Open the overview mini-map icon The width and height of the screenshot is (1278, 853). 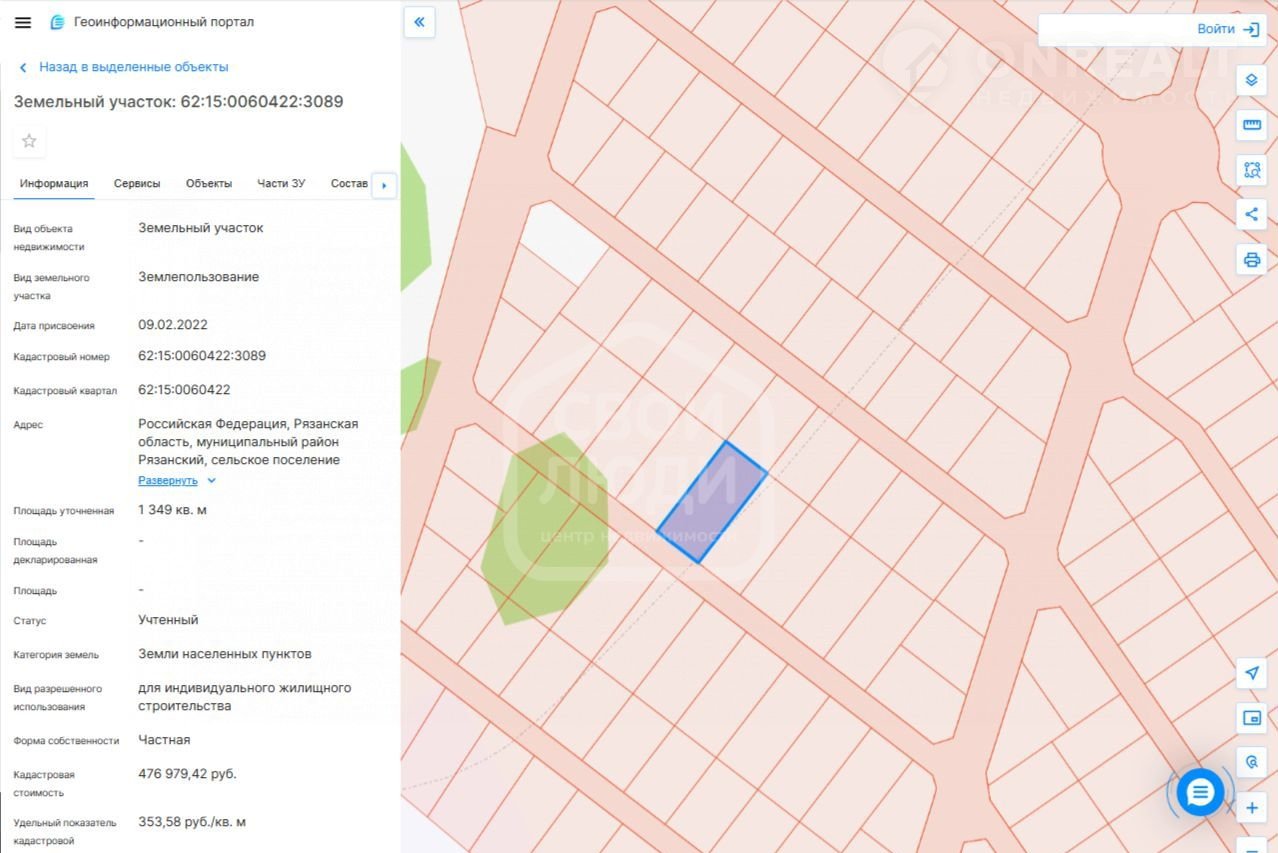pyautogui.click(x=1251, y=718)
